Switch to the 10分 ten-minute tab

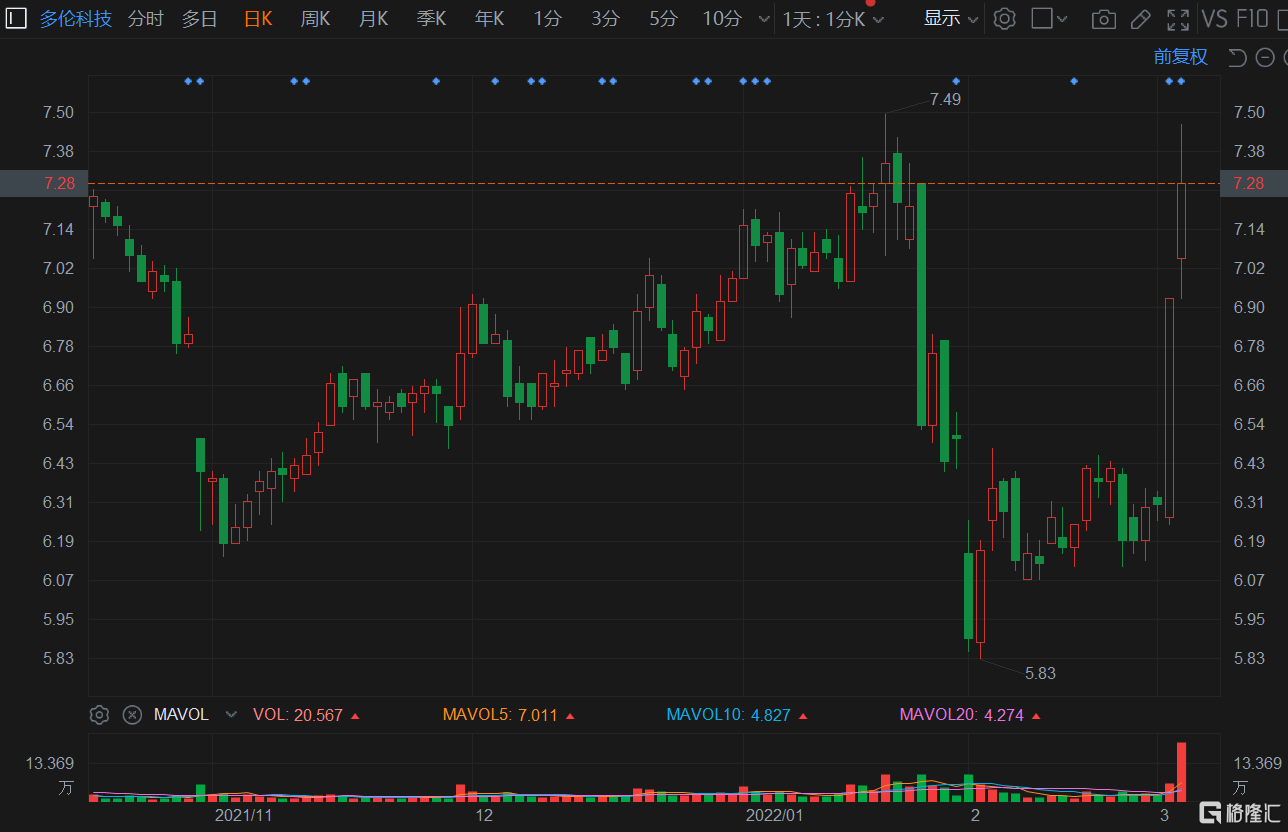point(722,18)
